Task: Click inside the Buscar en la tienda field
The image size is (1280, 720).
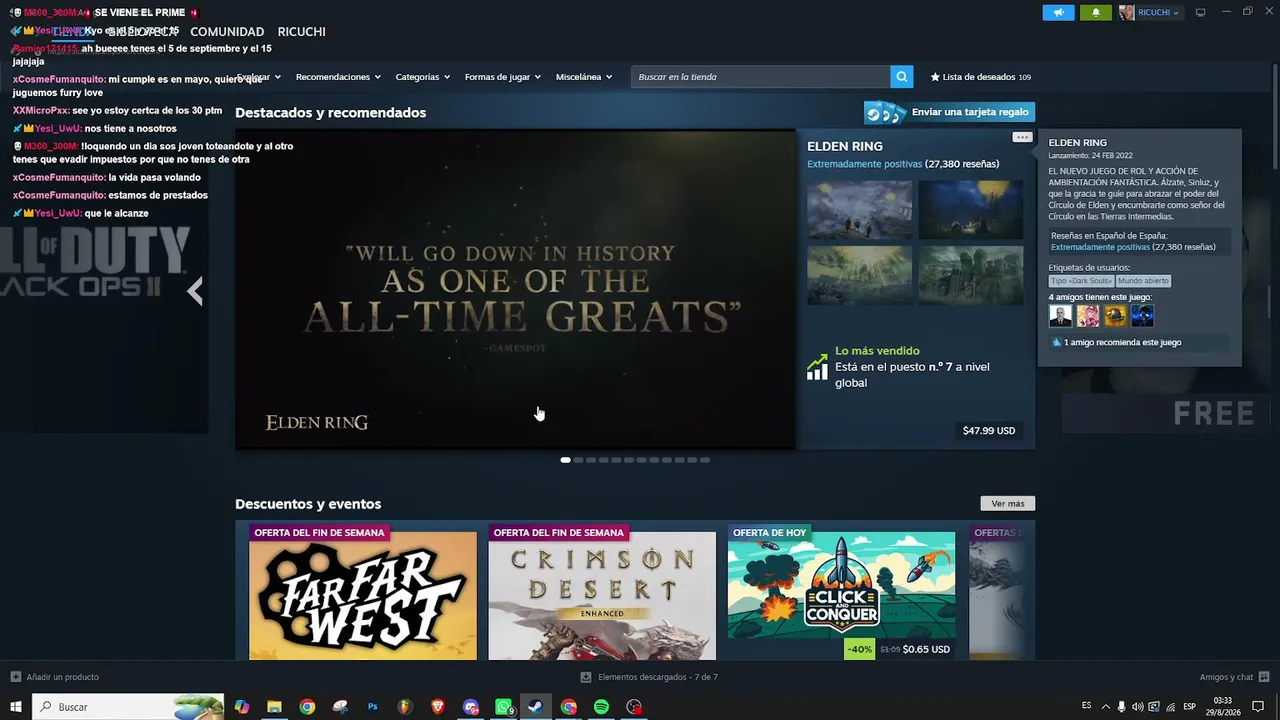Action: (761, 77)
